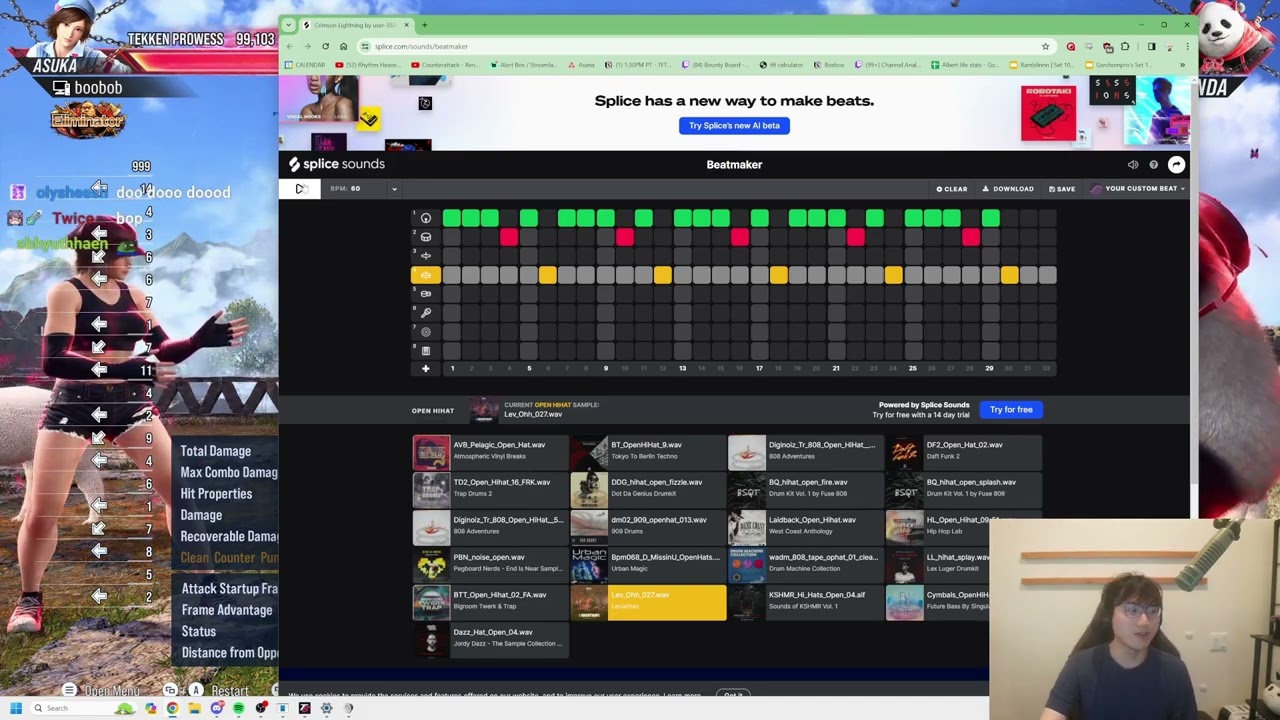
Task: Click Total Damage in the Tekken menu
Action: (215, 452)
